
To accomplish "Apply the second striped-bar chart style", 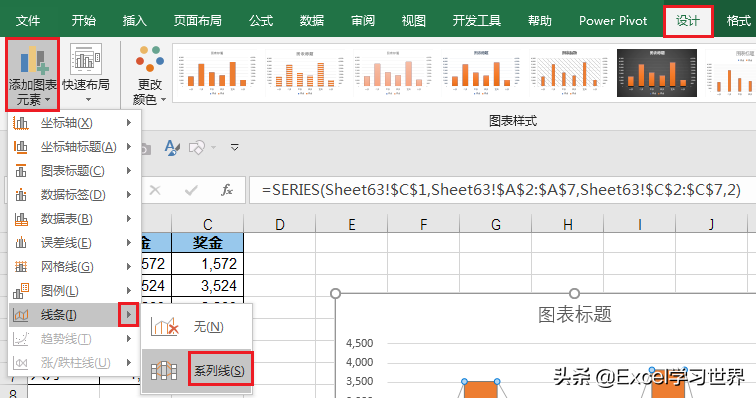I will [304, 72].
